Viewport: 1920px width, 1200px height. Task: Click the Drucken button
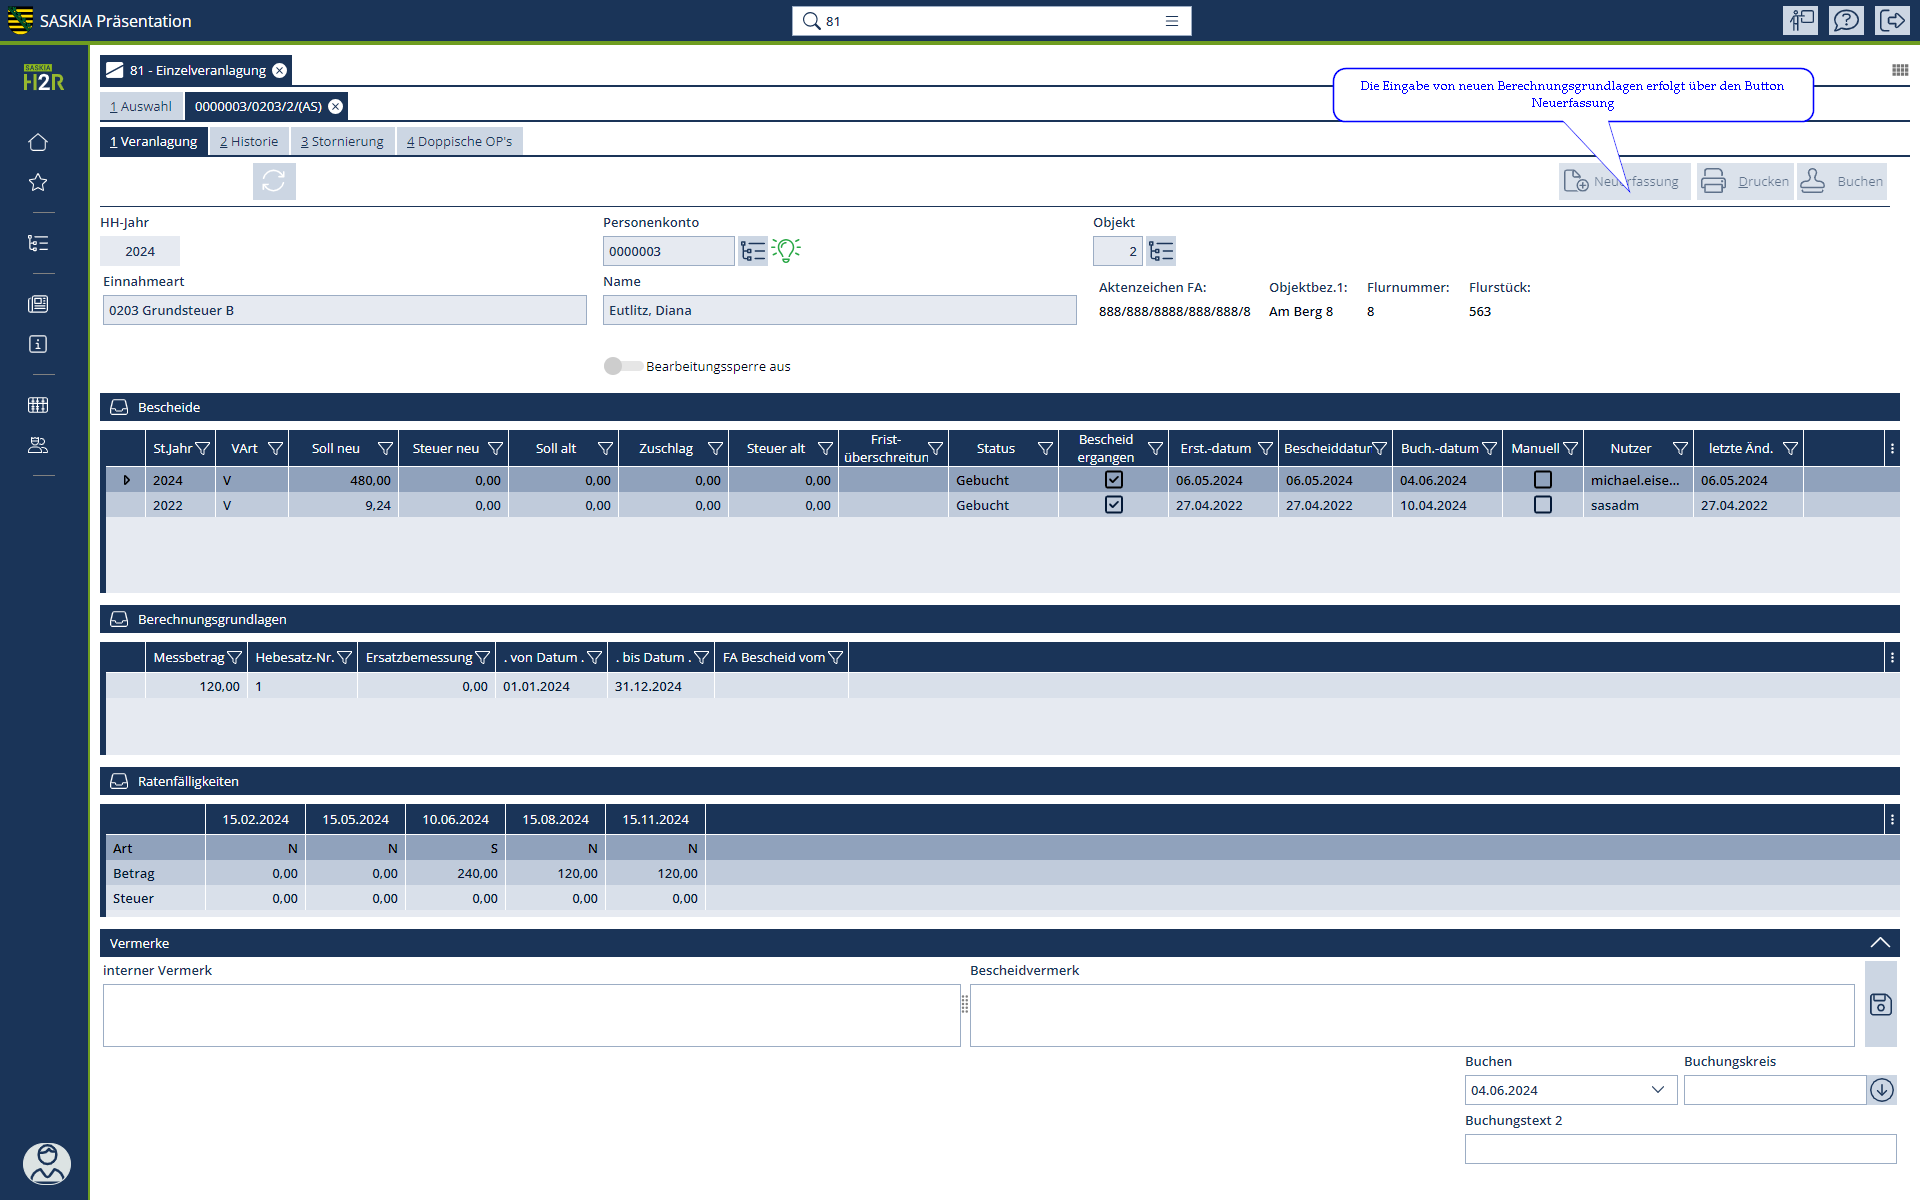[1745, 181]
